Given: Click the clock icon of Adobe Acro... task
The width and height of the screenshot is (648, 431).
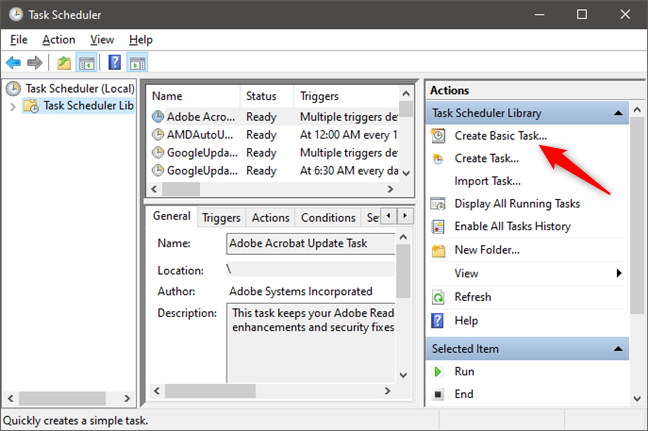Looking at the screenshot, I should [158, 117].
